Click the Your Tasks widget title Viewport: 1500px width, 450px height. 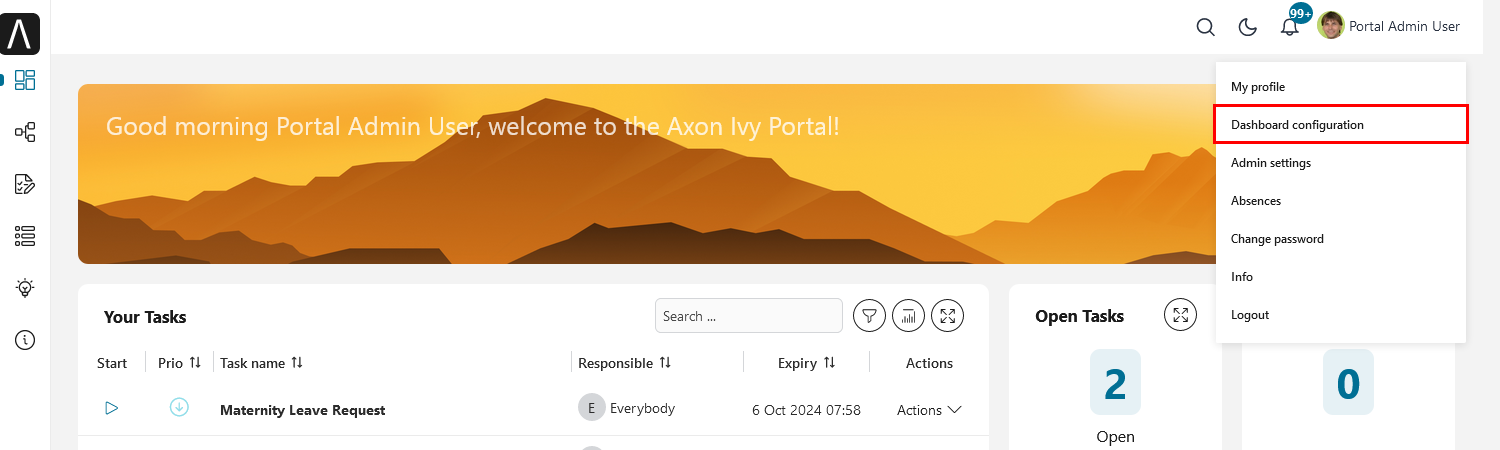[x=145, y=317]
